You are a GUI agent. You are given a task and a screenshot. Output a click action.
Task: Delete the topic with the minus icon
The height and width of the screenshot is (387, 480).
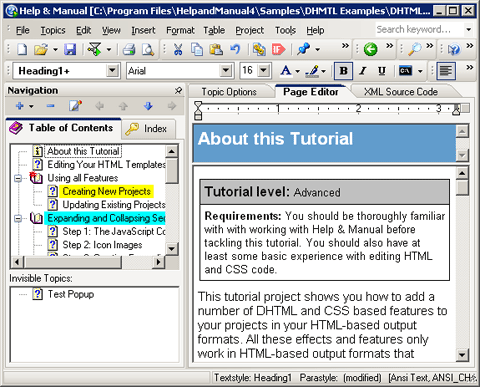coord(51,106)
